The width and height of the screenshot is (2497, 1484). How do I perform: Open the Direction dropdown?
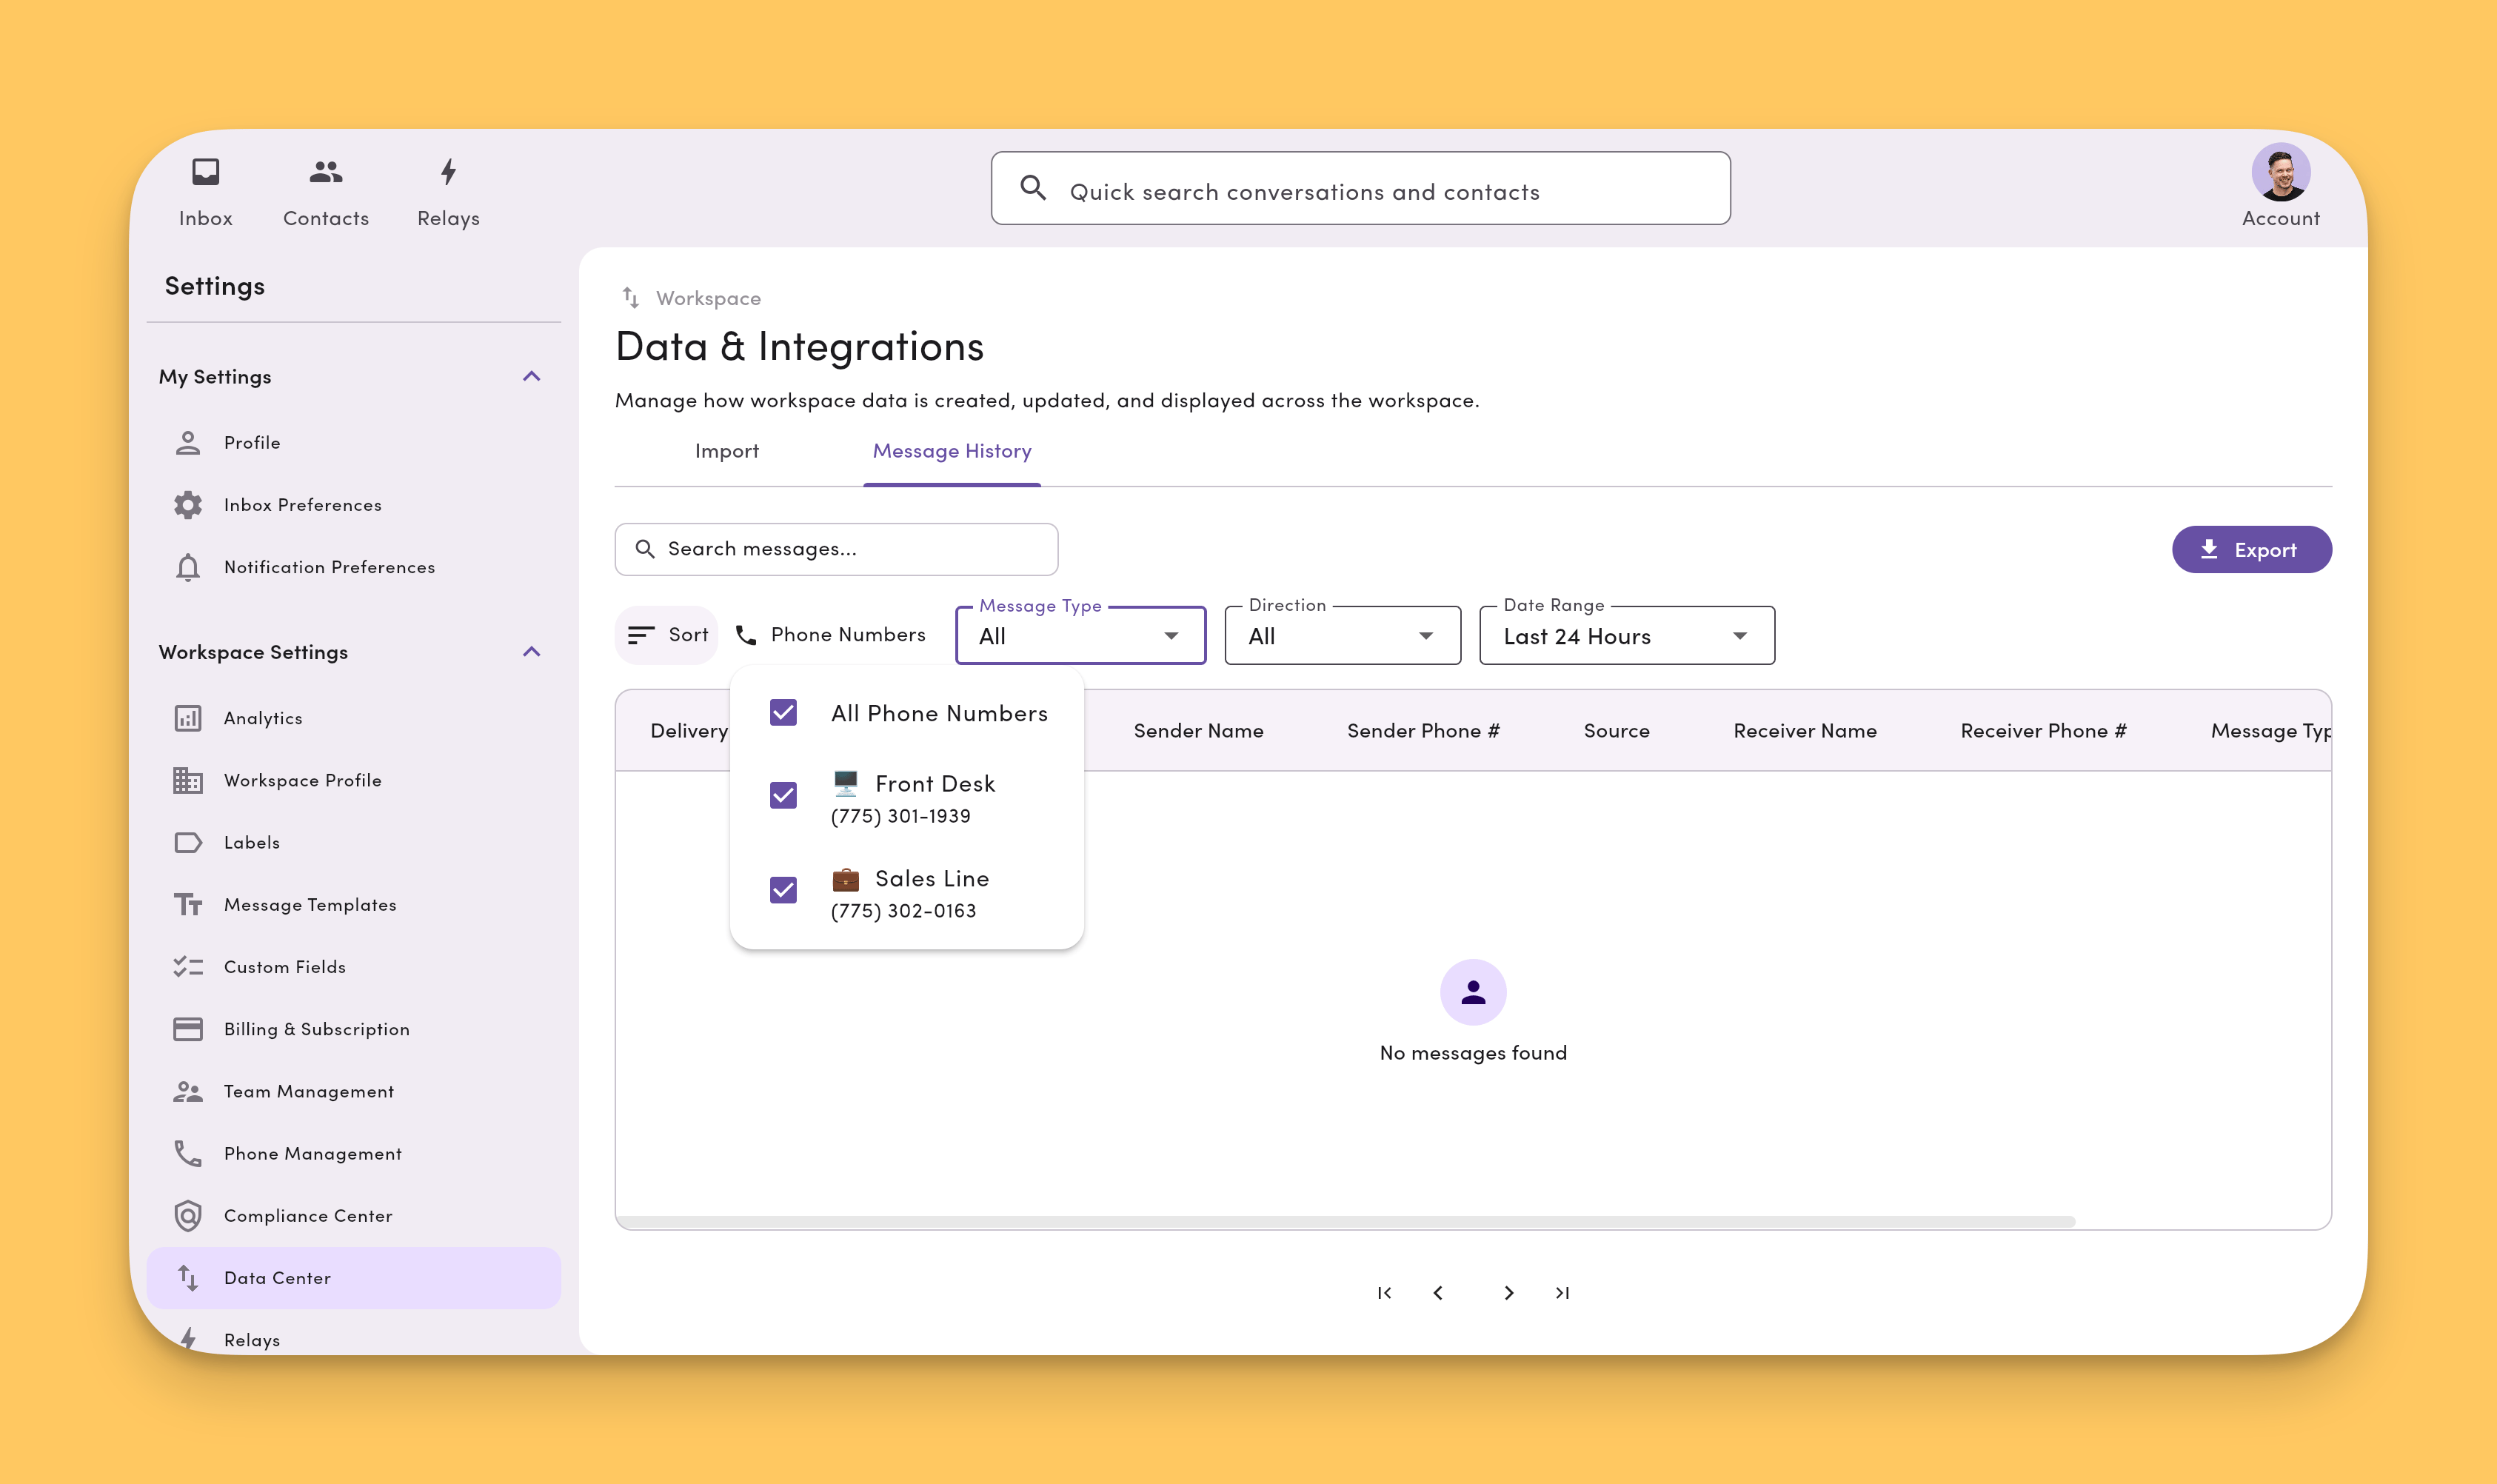tap(1343, 636)
